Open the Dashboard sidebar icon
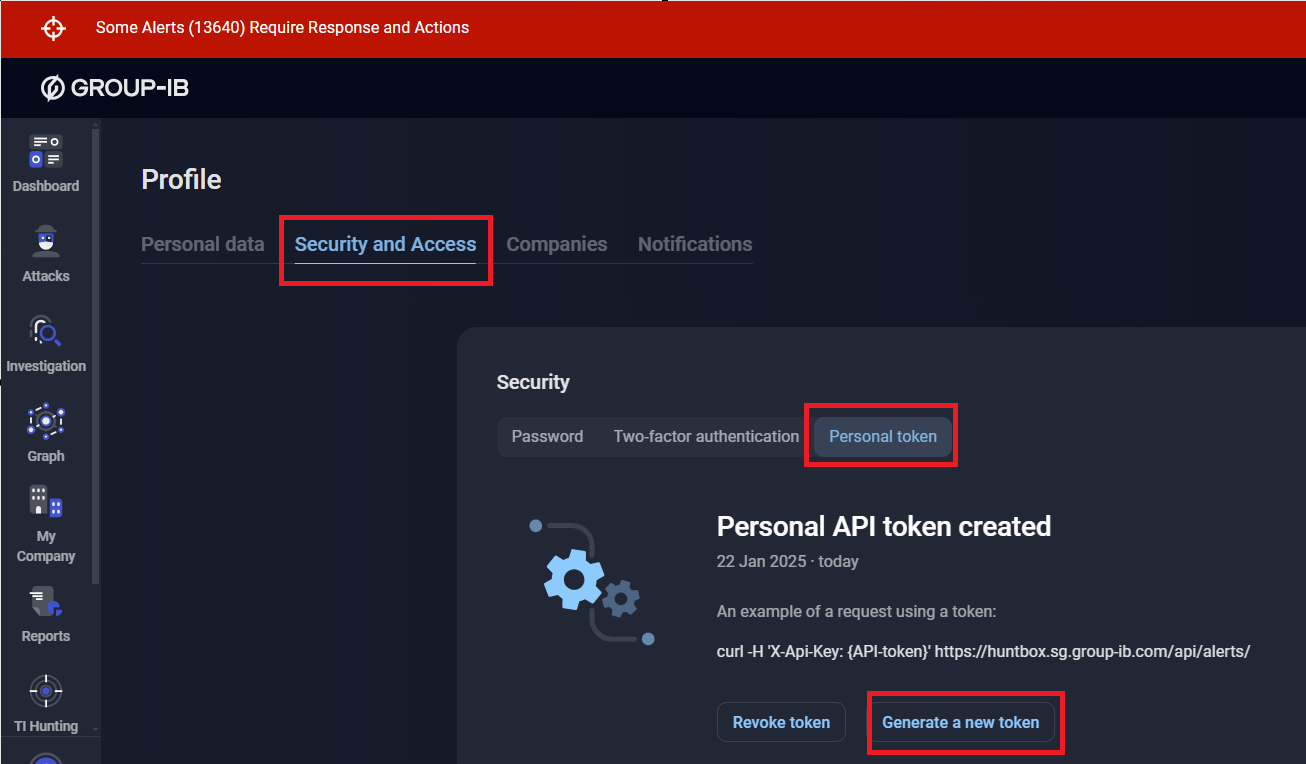This screenshot has height=764, width=1306. coord(46,152)
